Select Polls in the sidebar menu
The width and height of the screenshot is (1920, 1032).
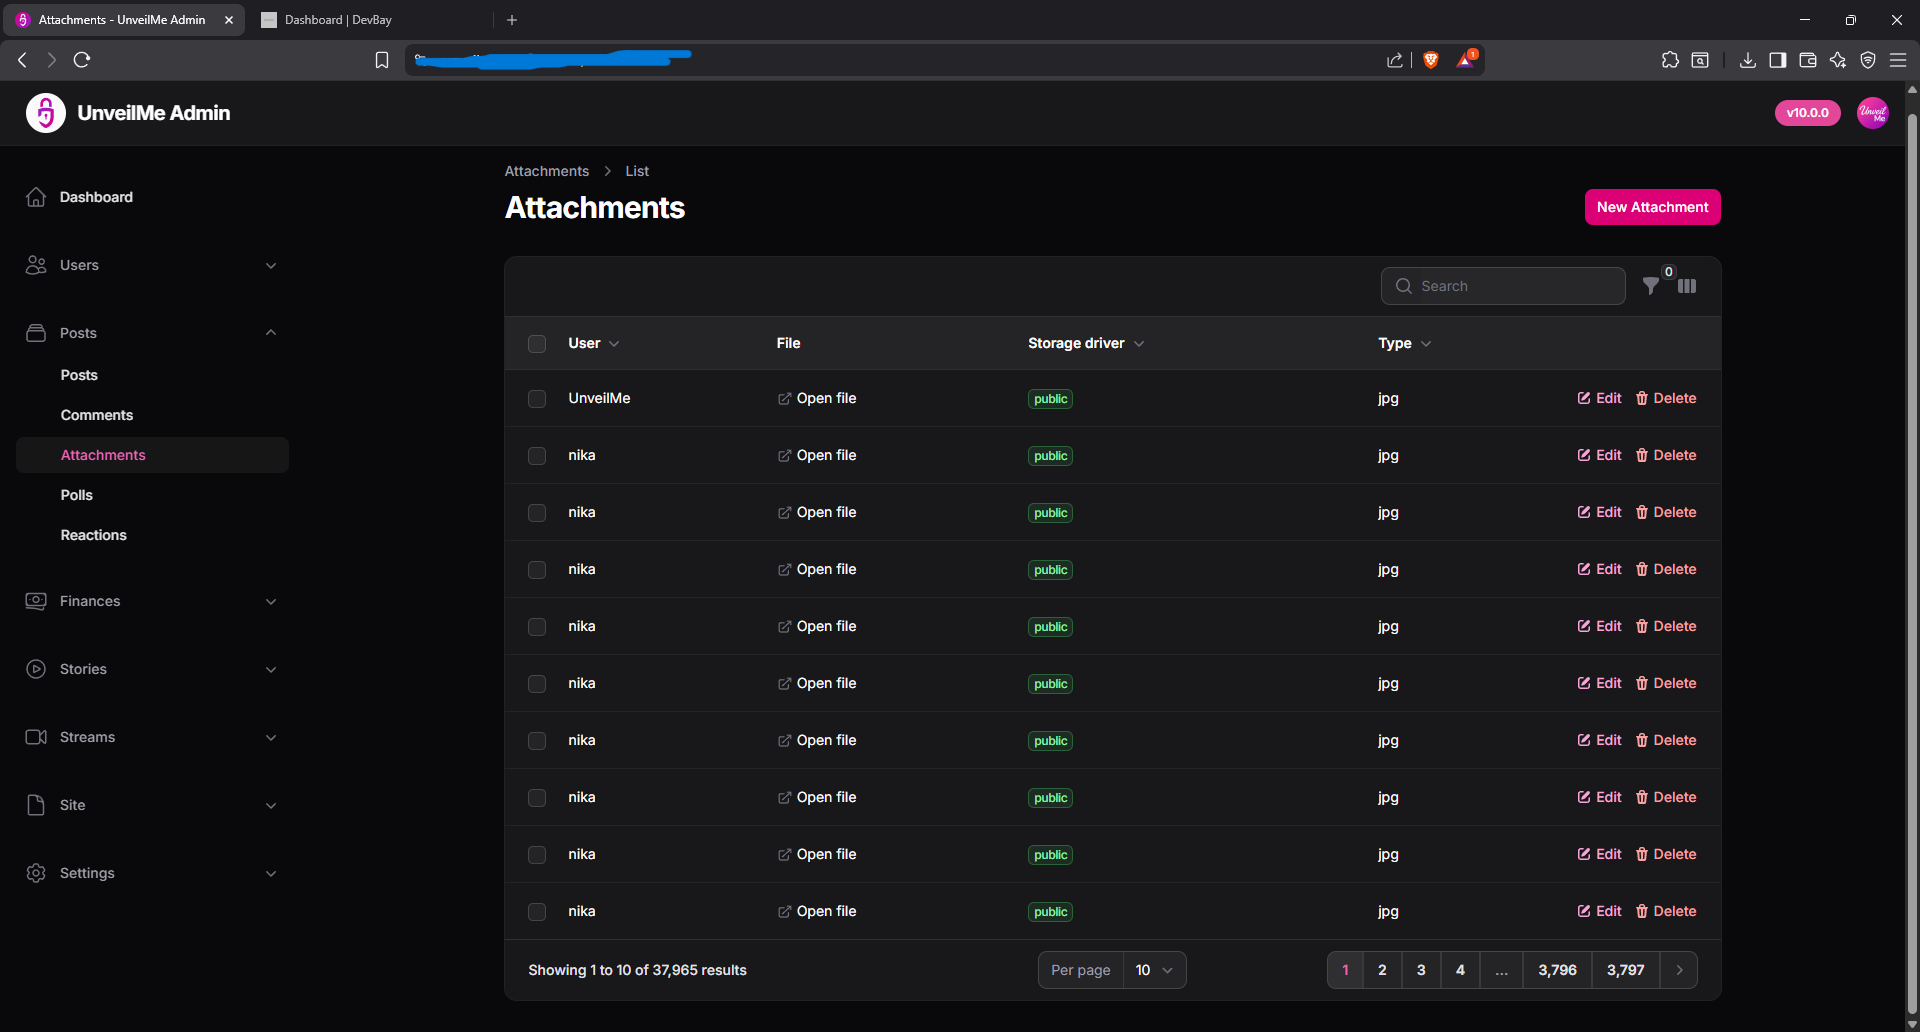76,494
